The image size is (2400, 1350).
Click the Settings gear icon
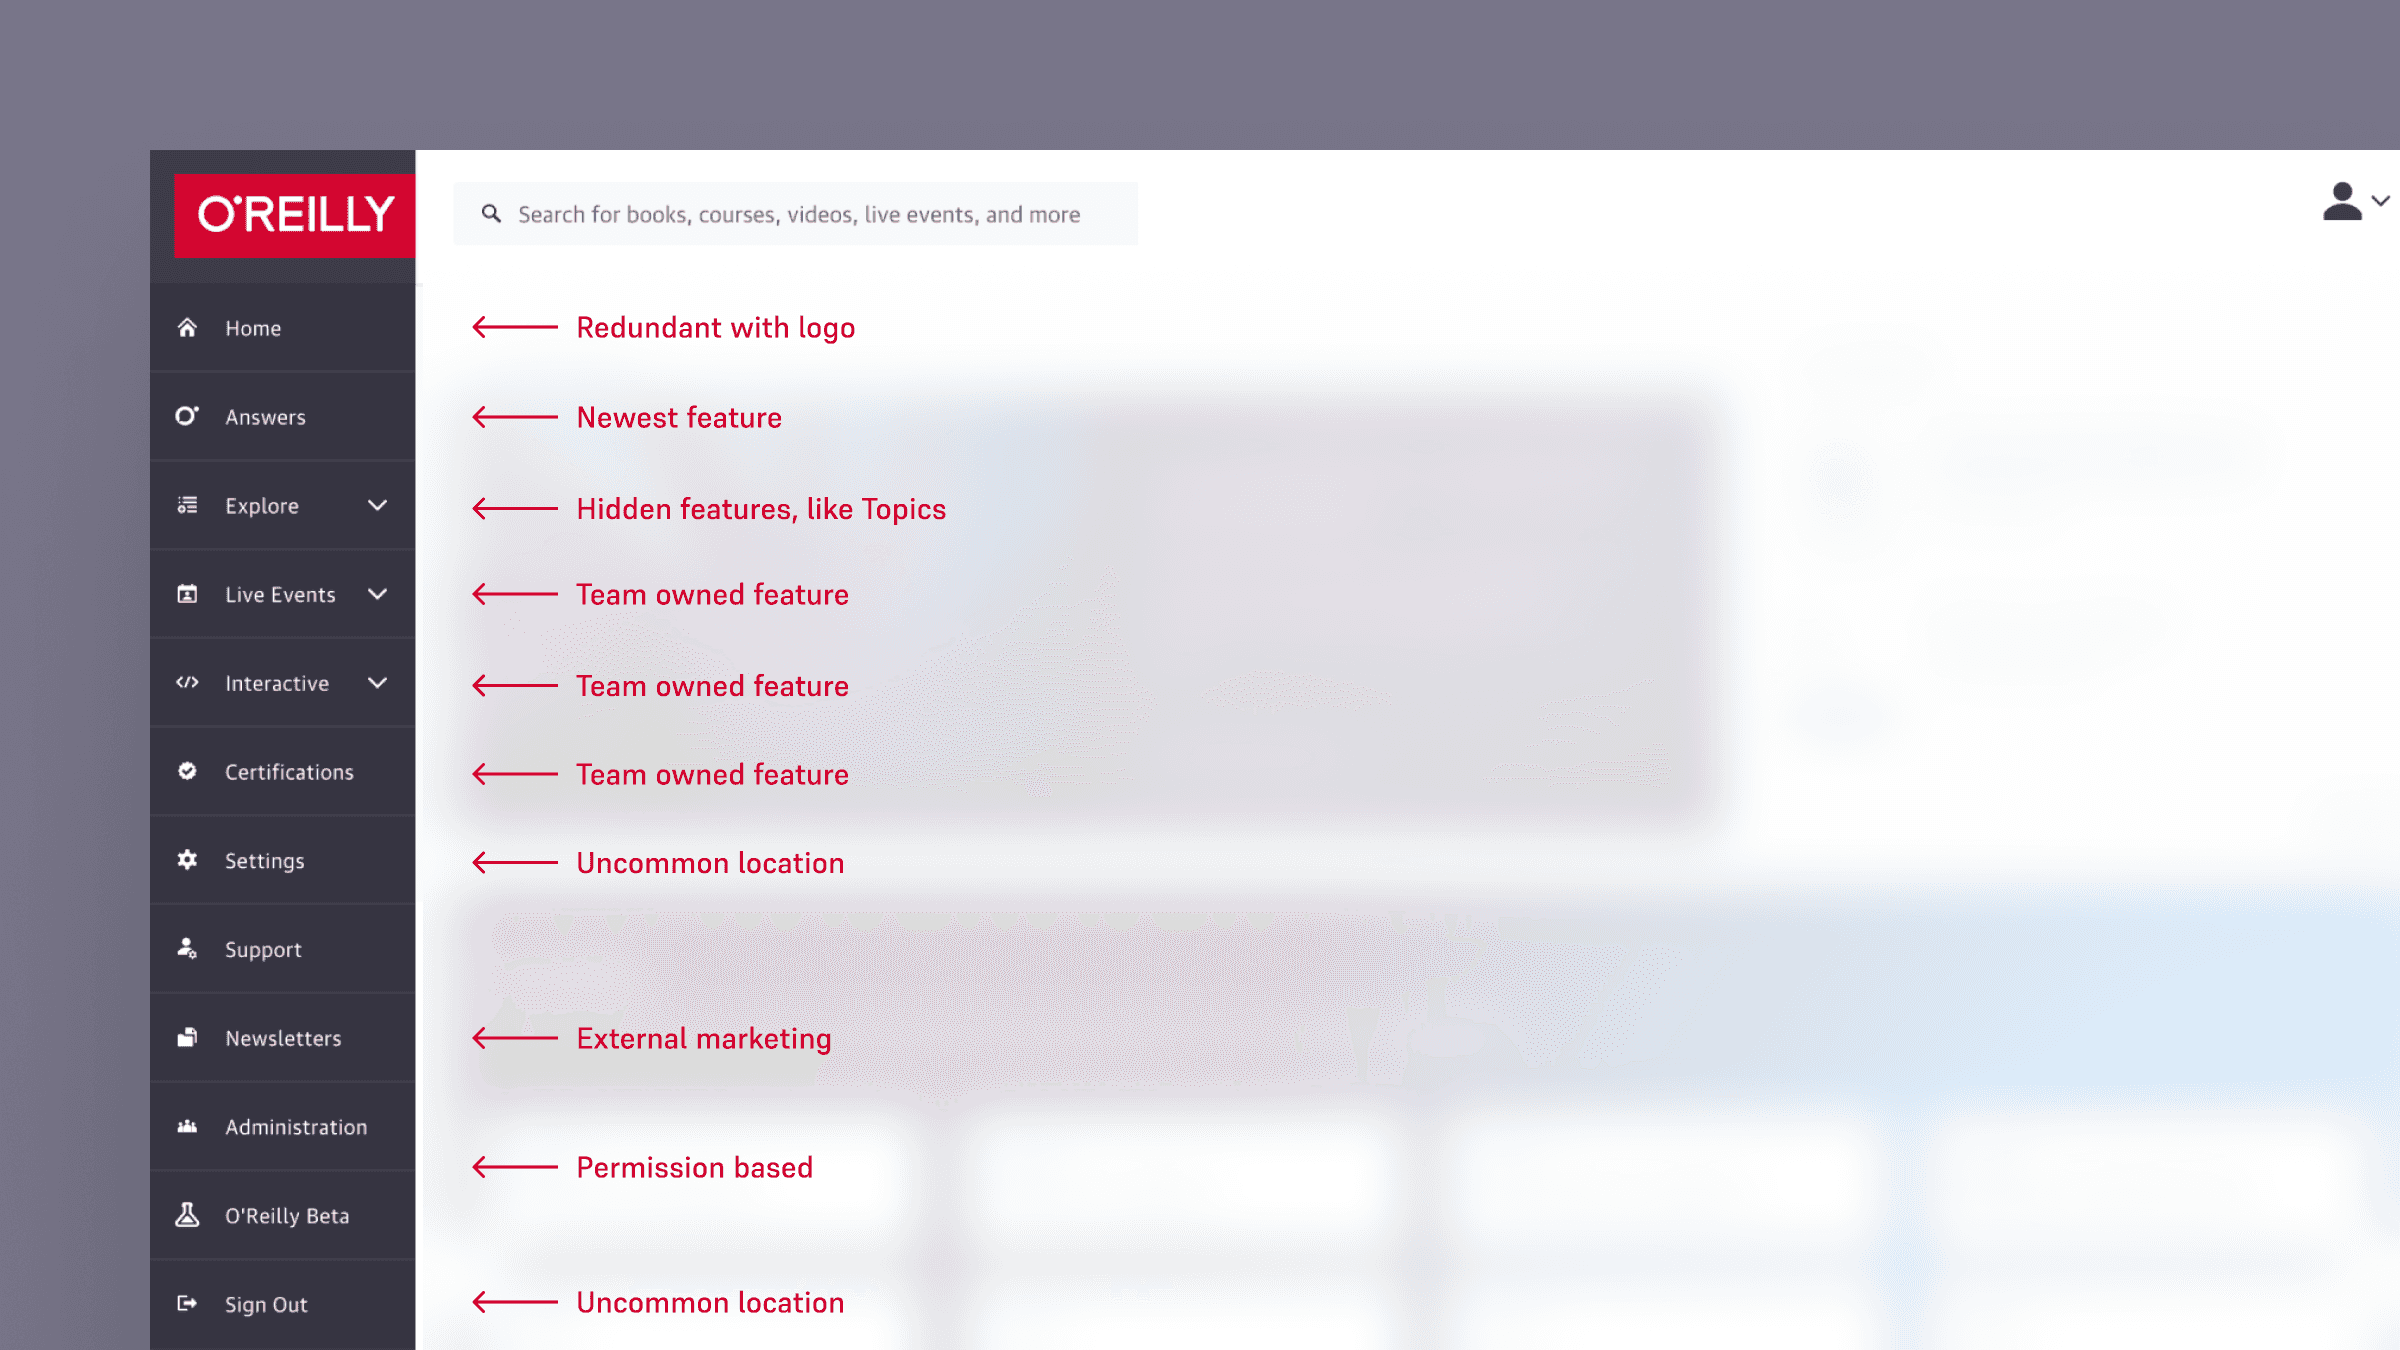tap(188, 859)
